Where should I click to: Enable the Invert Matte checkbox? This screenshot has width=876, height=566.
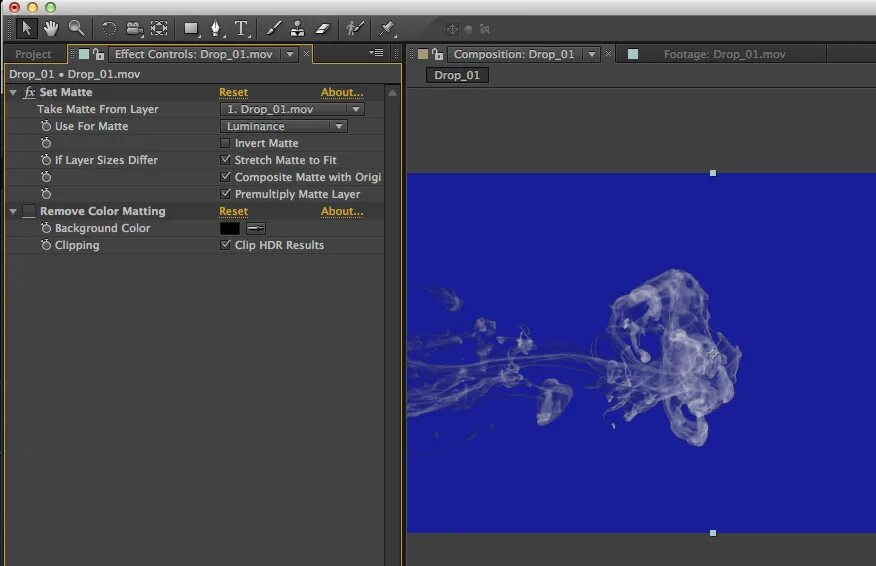[x=225, y=143]
